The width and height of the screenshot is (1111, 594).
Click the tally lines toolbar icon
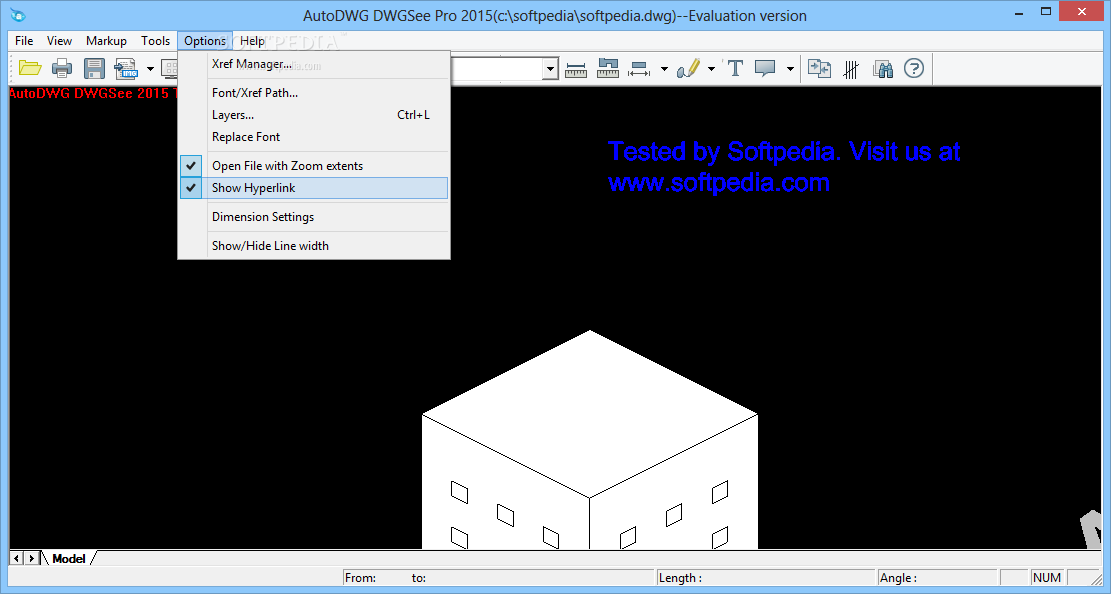(x=851, y=69)
